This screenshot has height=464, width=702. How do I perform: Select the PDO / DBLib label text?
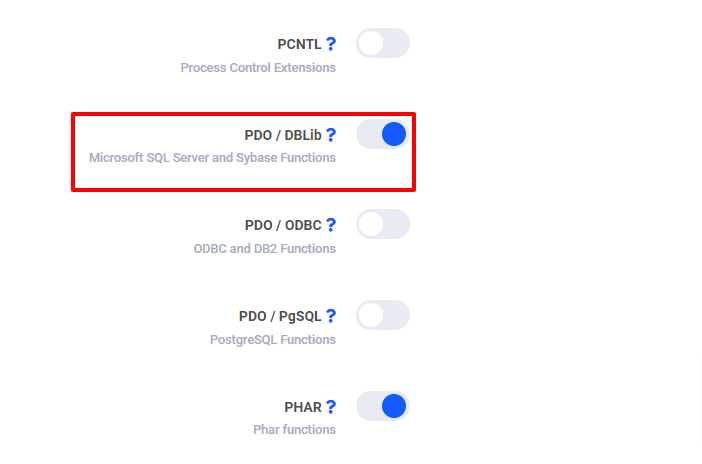click(283, 135)
